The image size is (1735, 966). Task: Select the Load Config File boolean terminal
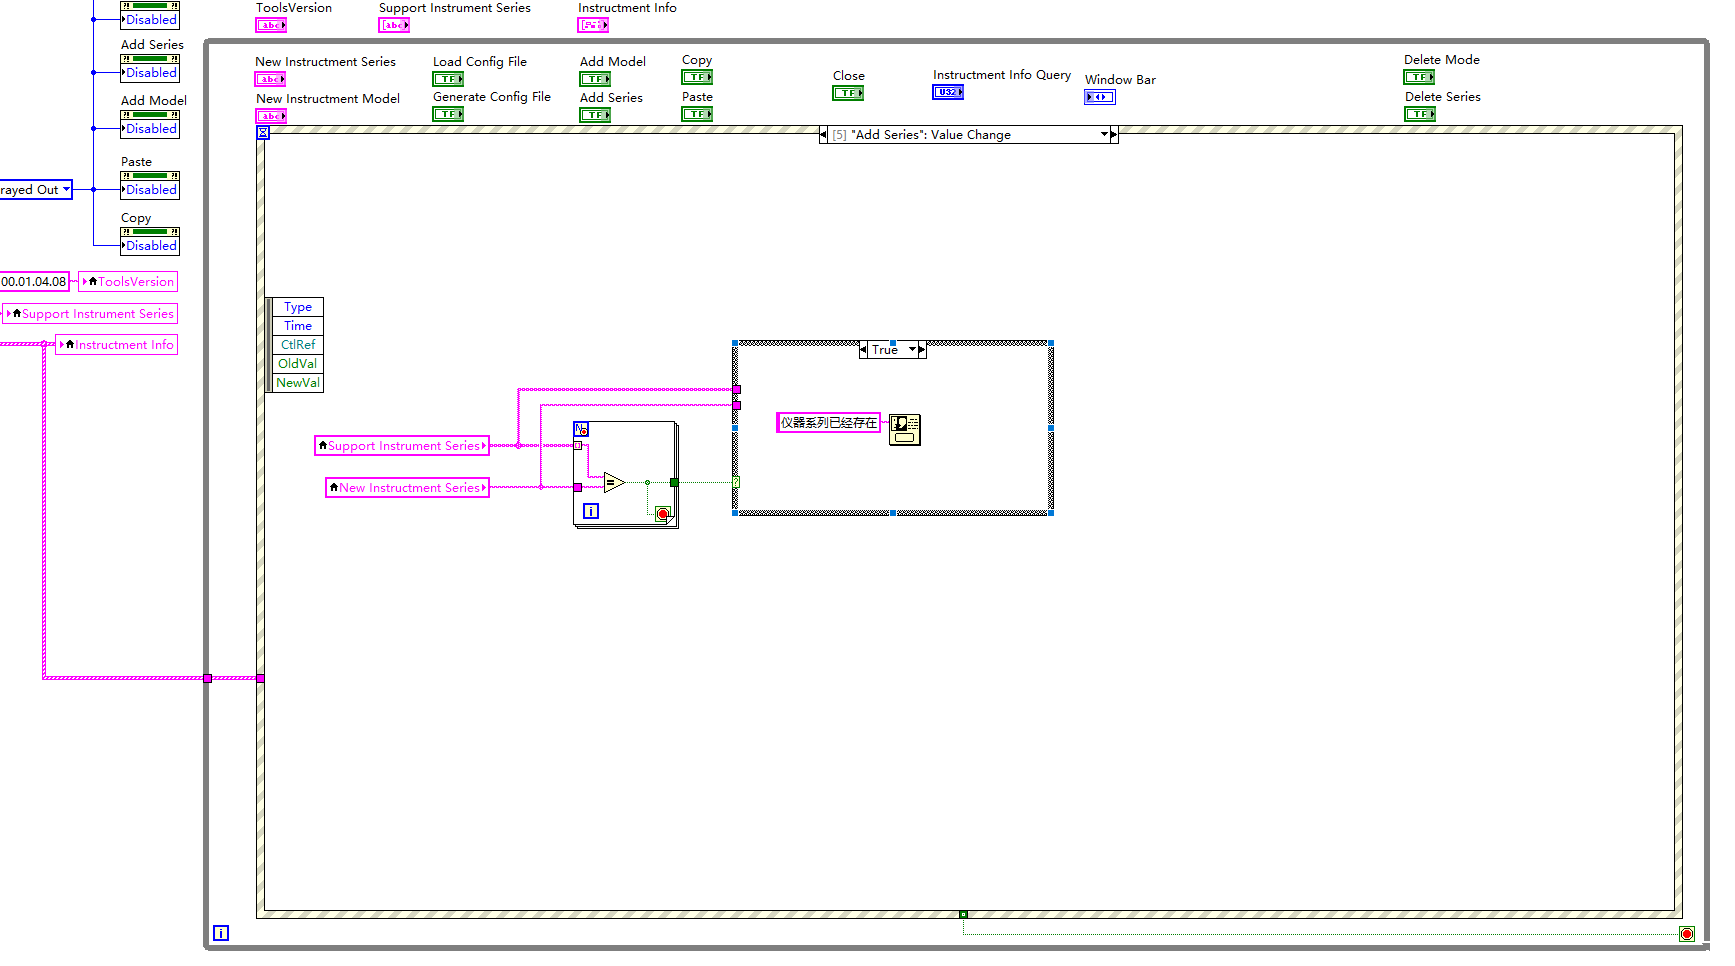(448, 79)
